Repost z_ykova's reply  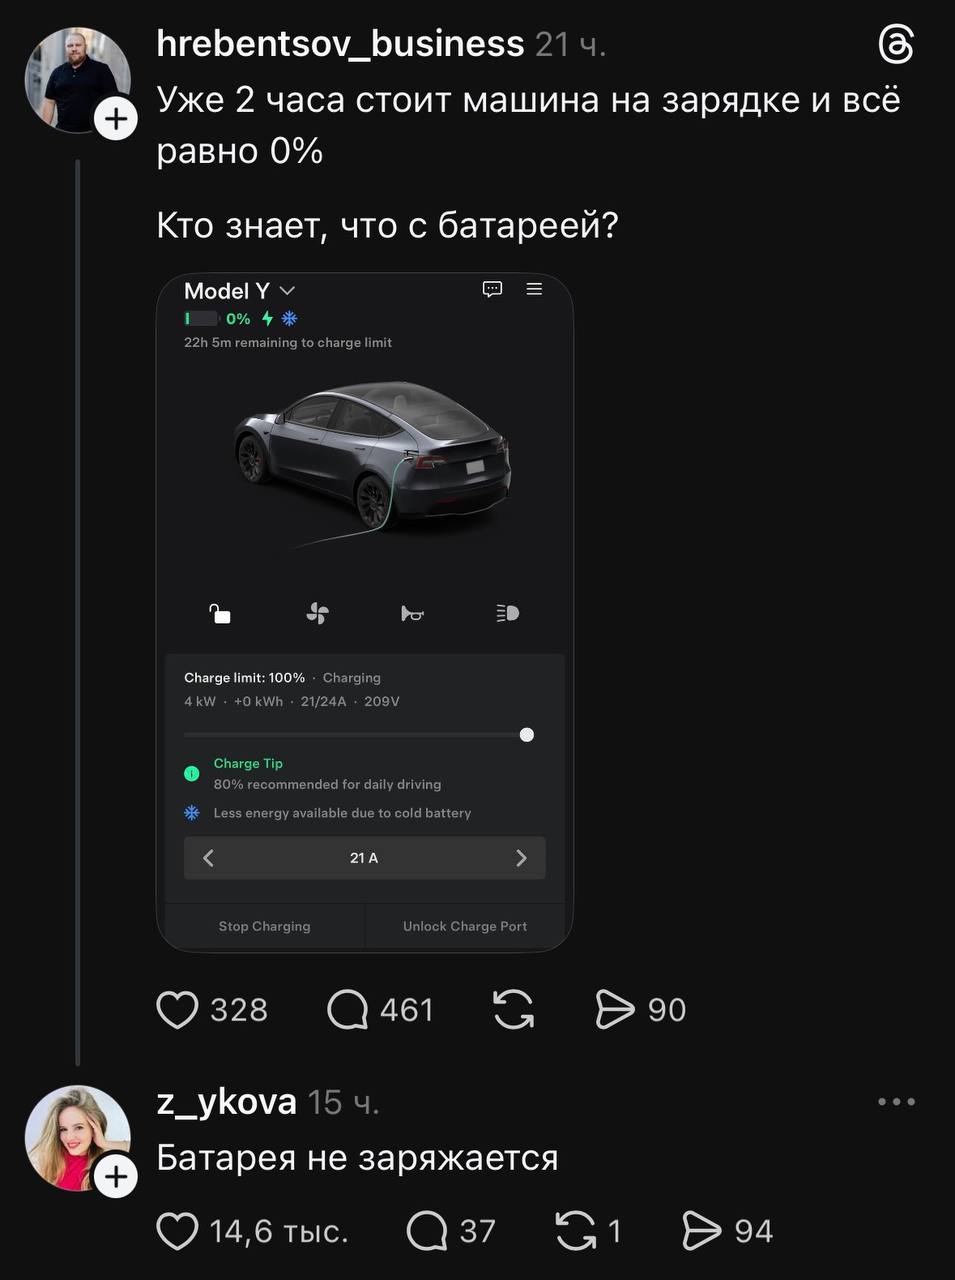(x=575, y=1231)
